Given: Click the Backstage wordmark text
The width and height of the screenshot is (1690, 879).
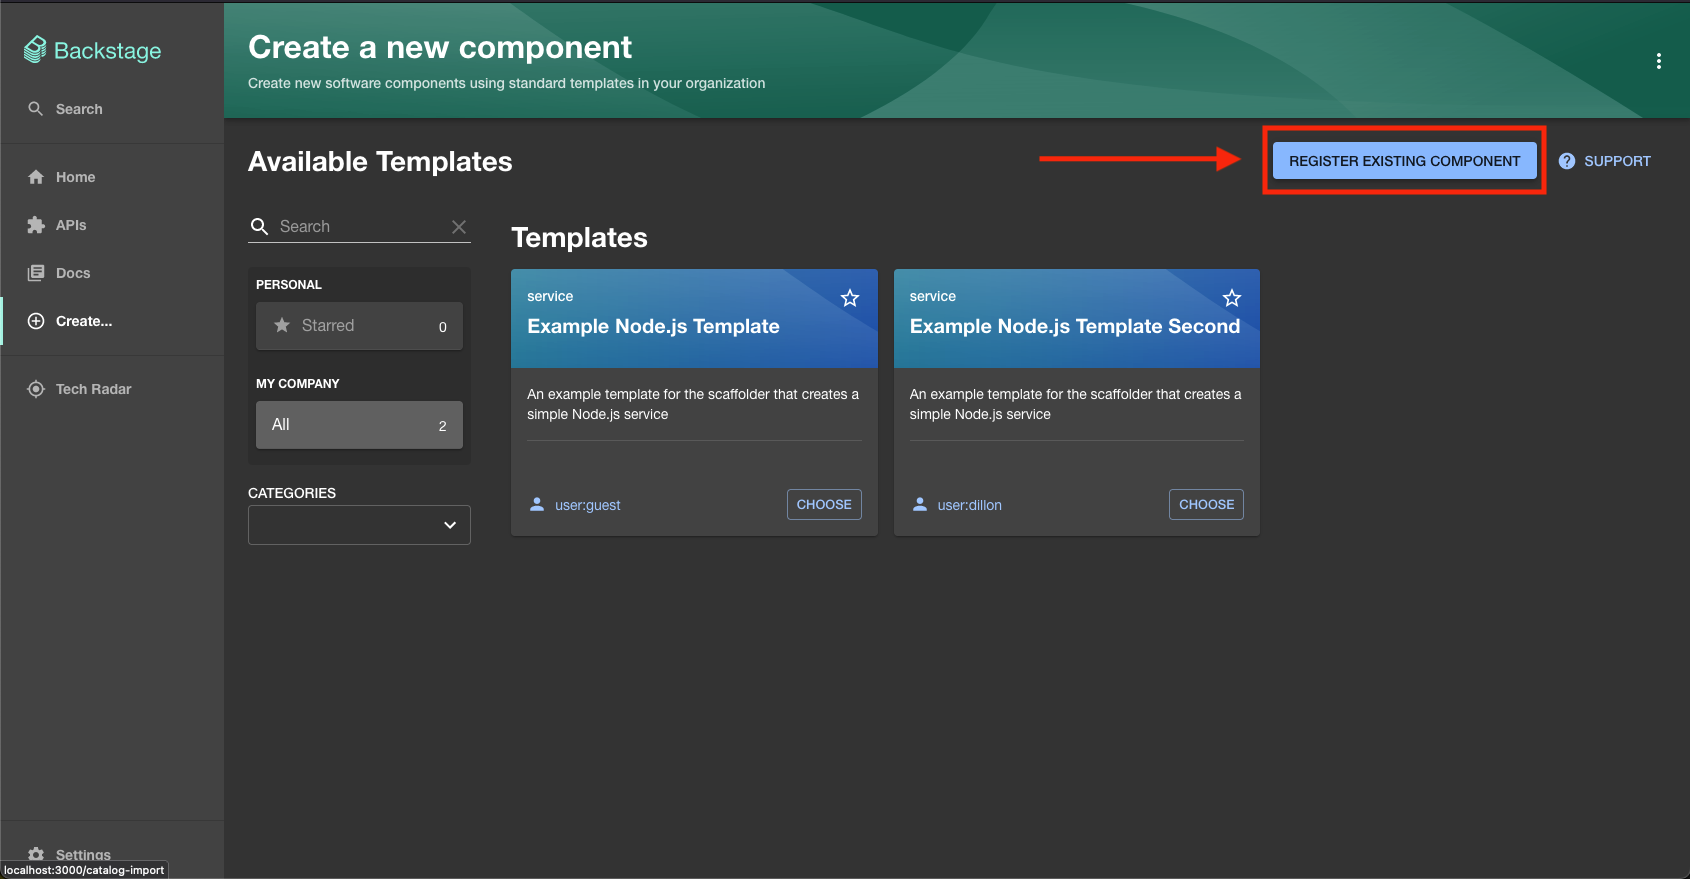Looking at the screenshot, I should 108,51.
